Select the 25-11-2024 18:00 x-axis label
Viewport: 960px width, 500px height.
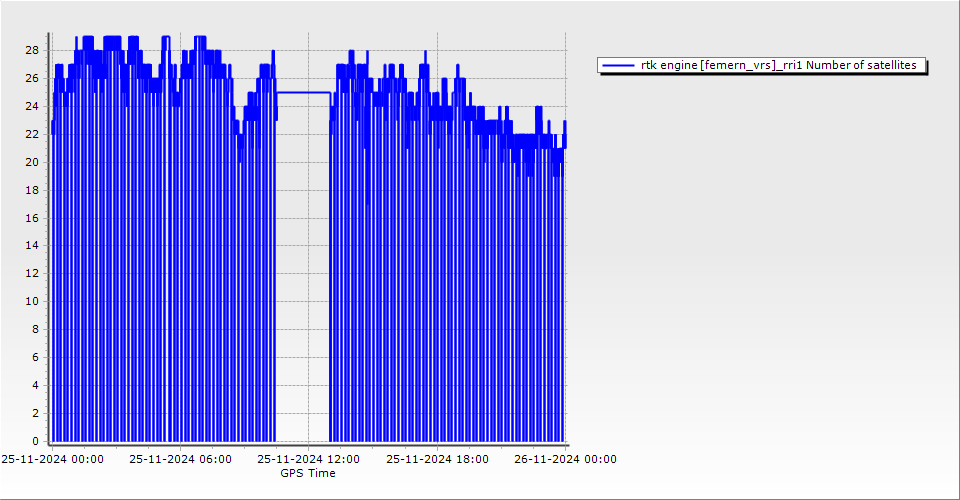click(437, 460)
